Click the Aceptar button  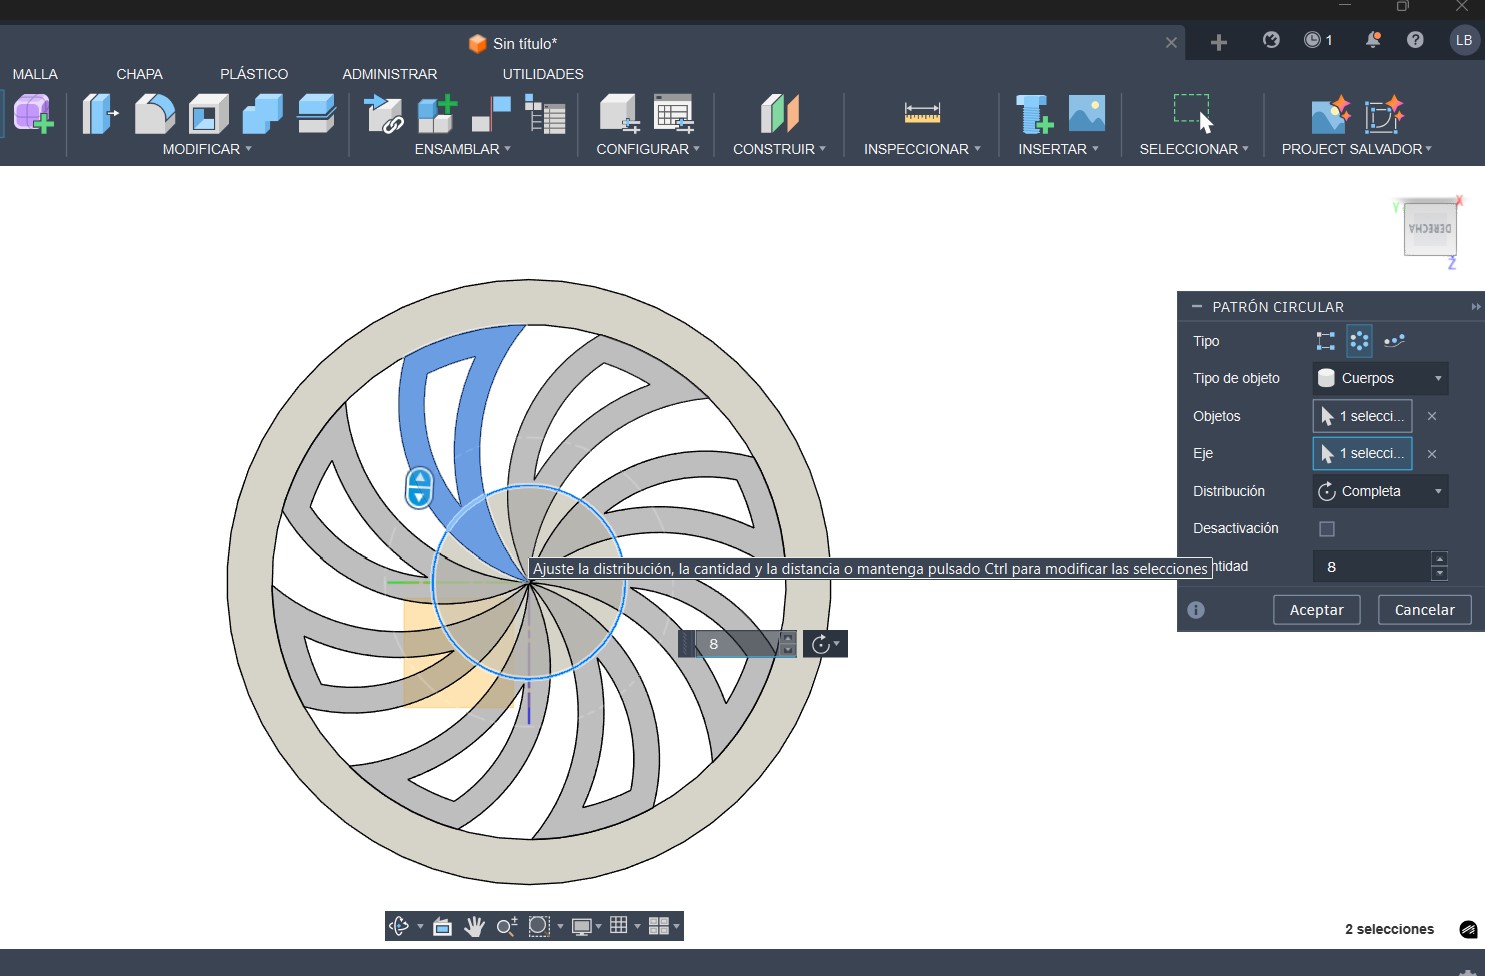[x=1316, y=609]
